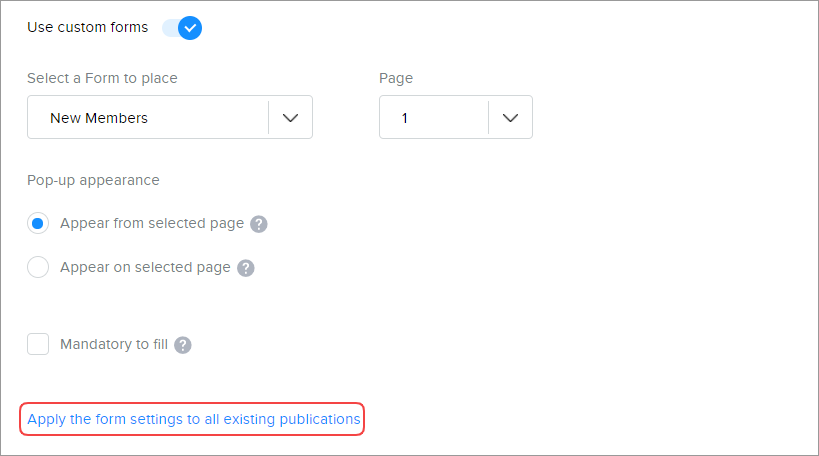Click the page value 1 in the Page field
The image size is (819, 456).
pos(405,118)
